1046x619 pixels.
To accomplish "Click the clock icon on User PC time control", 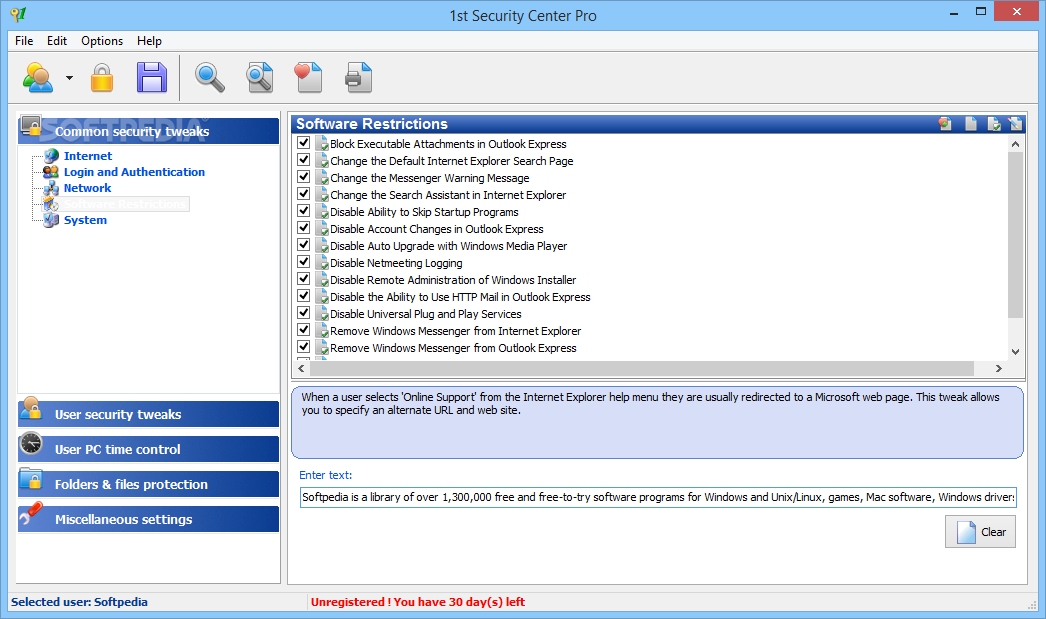I will 31,444.
